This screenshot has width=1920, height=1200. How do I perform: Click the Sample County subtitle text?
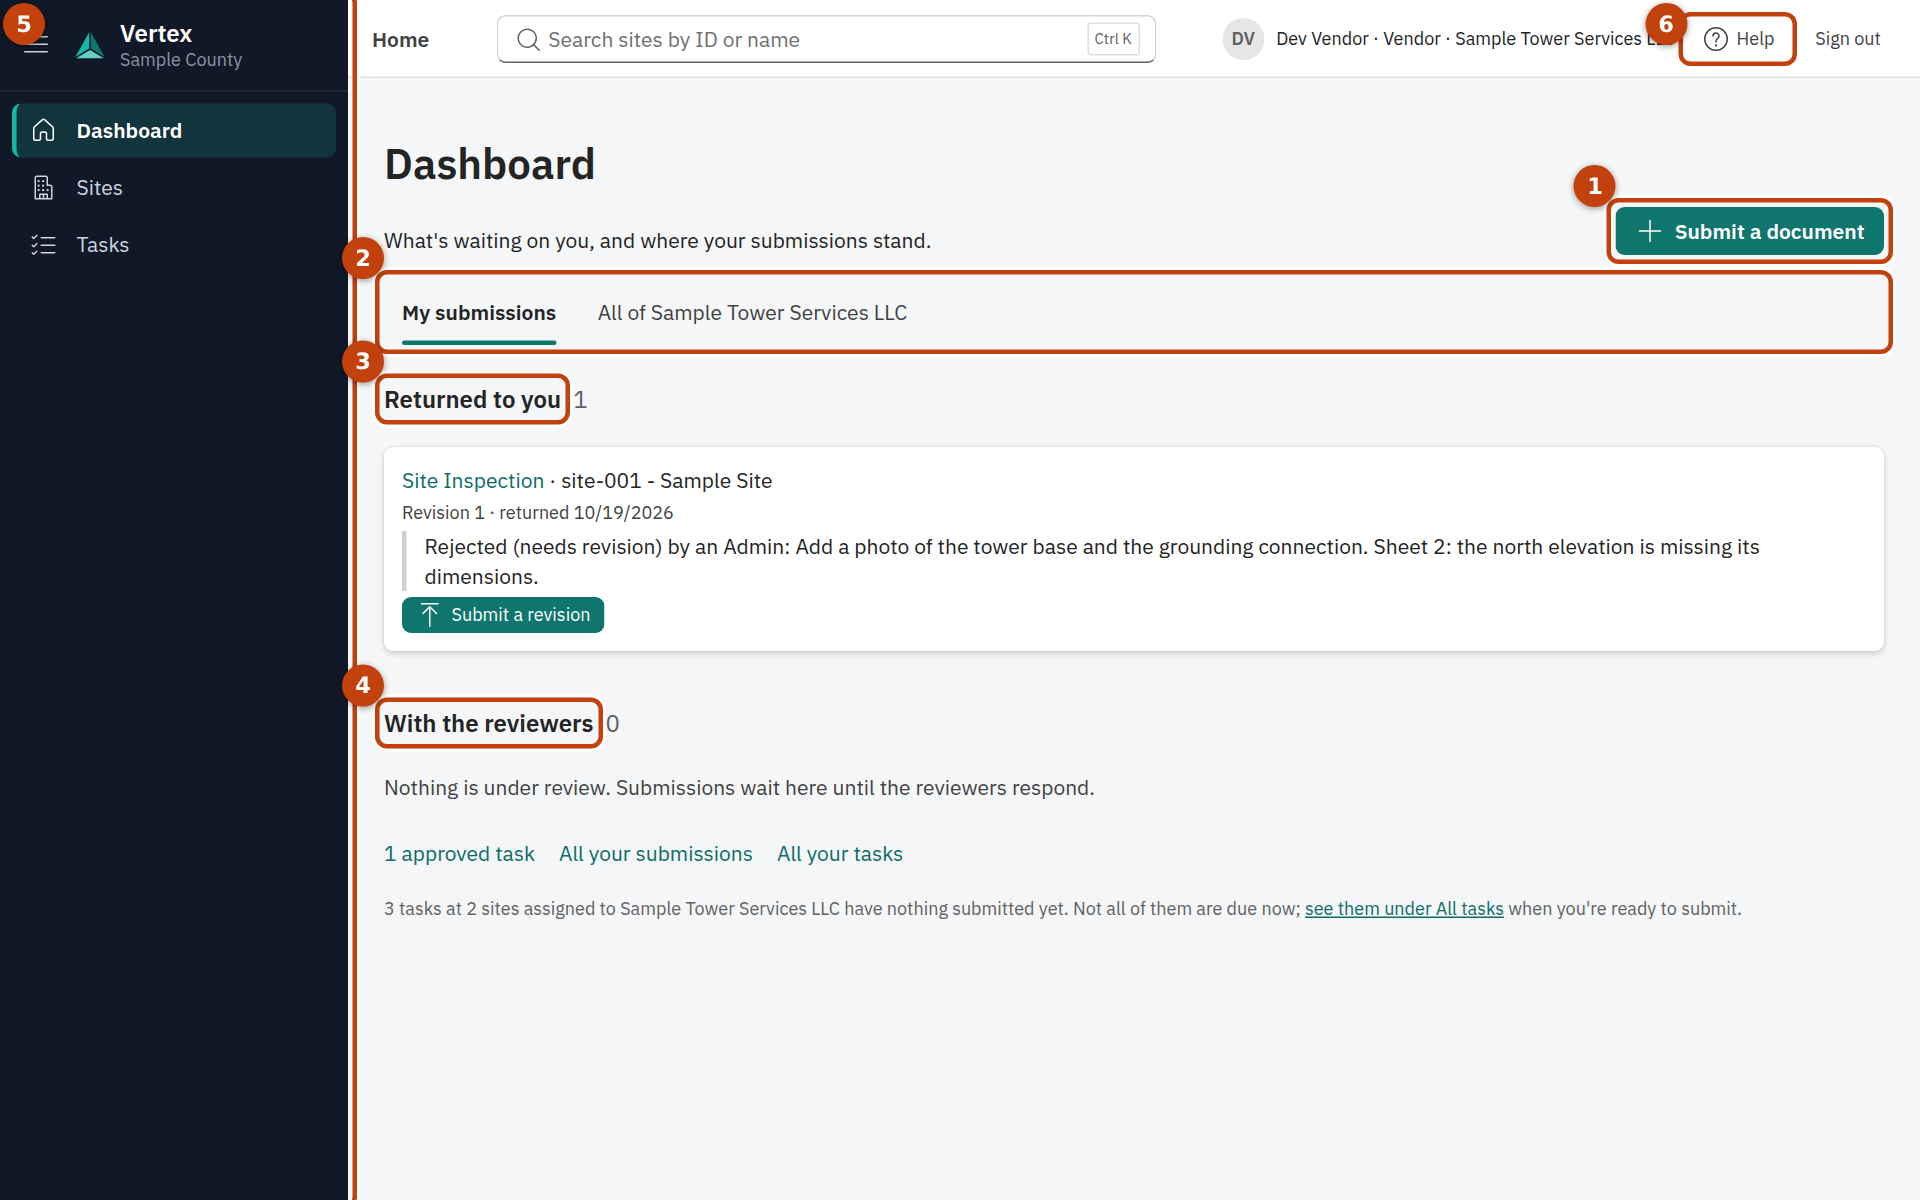click(x=181, y=60)
